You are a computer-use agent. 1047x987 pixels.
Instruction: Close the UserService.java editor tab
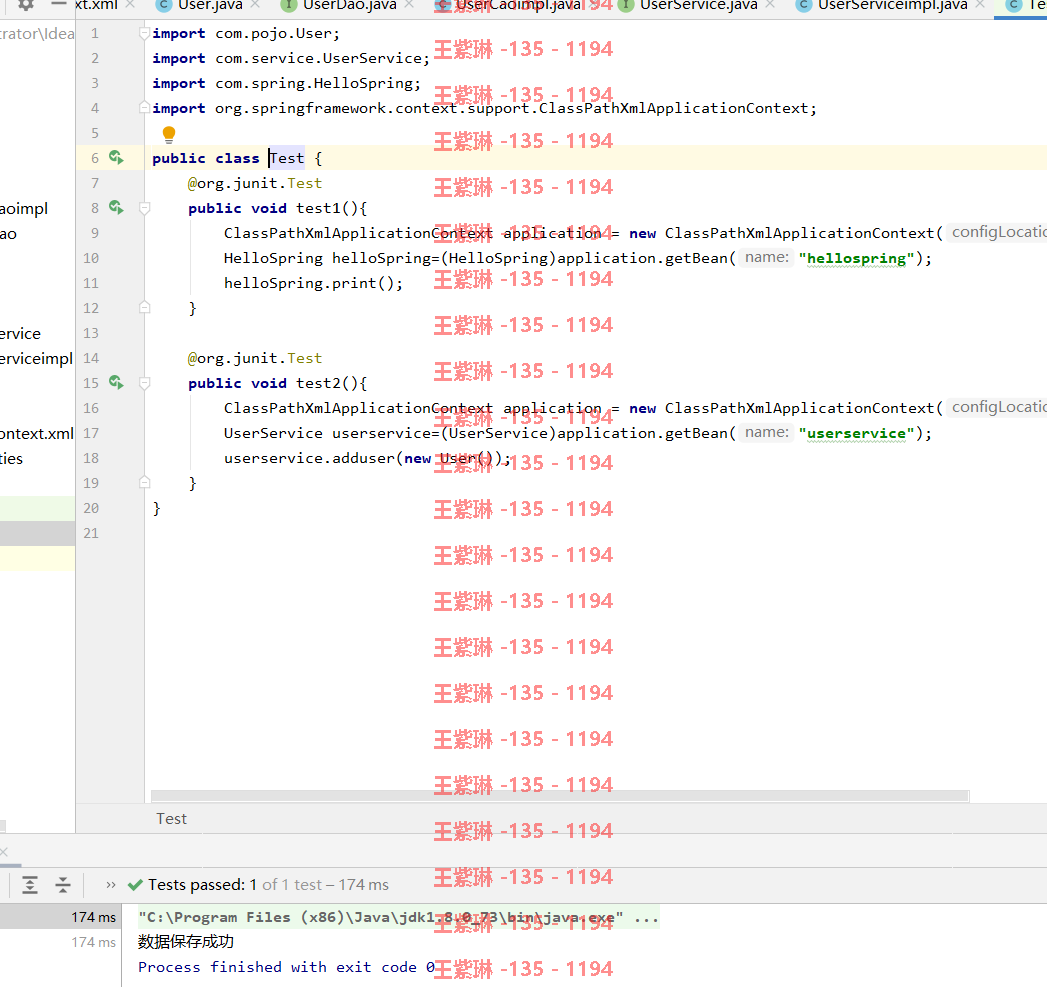pos(771,5)
